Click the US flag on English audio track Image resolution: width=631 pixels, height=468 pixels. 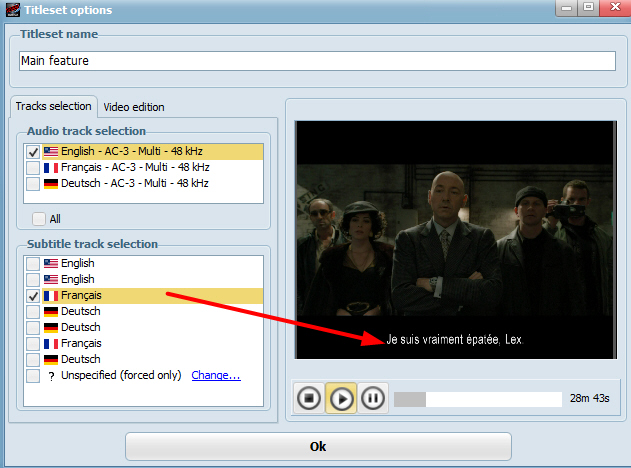coord(51,151)
